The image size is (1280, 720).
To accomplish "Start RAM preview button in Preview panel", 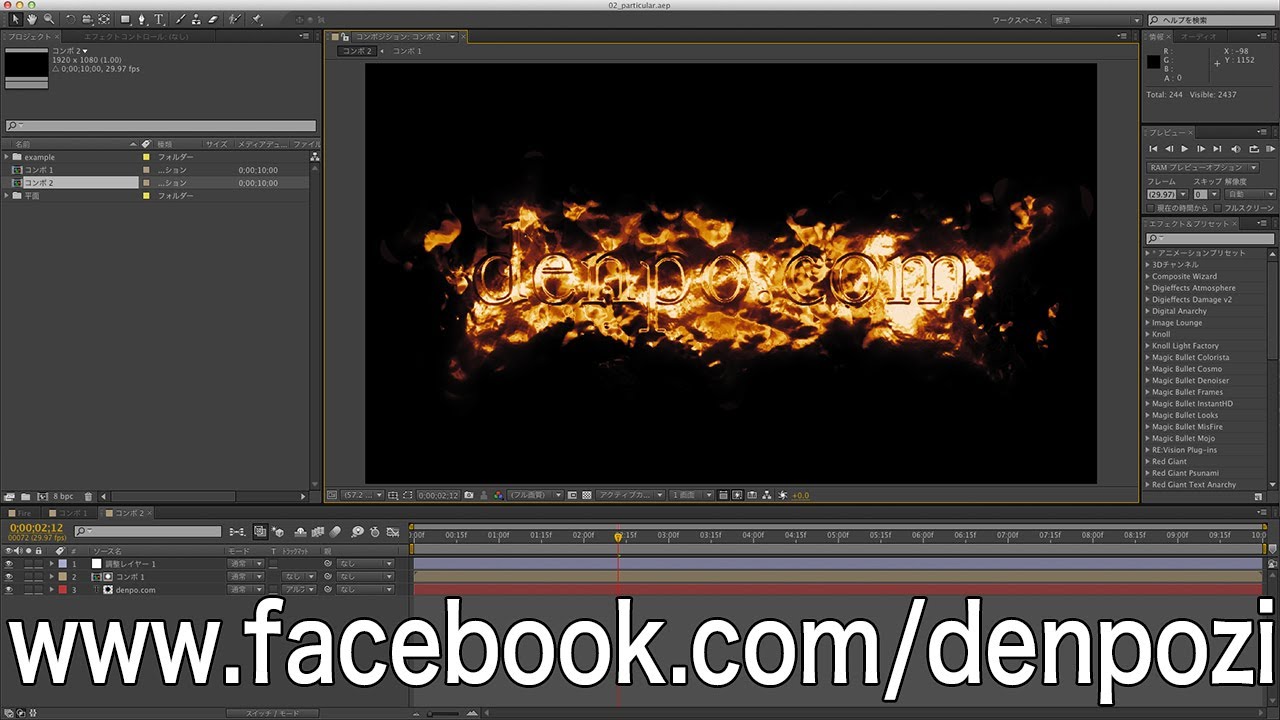I will (x=1270, y=149).
